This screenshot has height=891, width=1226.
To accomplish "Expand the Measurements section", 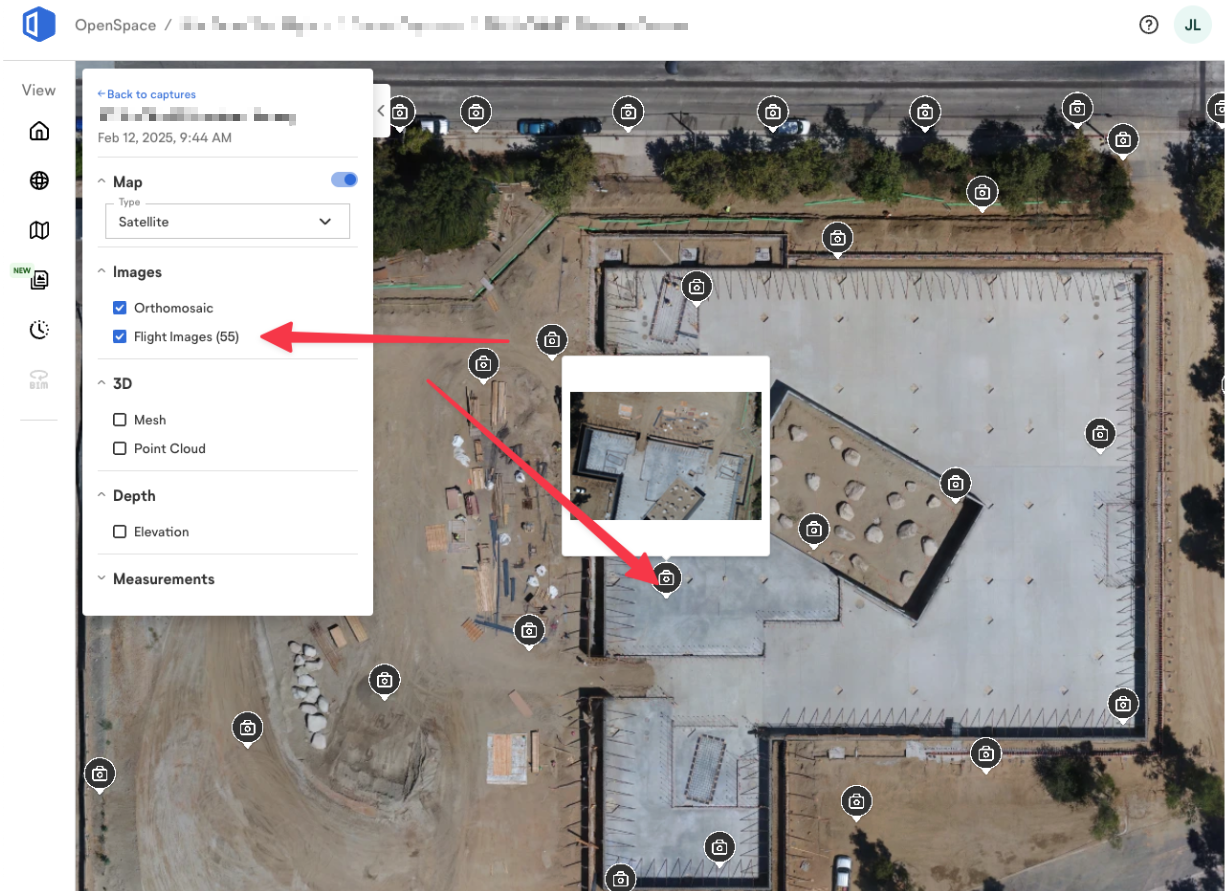I will (x=101, y=578).
